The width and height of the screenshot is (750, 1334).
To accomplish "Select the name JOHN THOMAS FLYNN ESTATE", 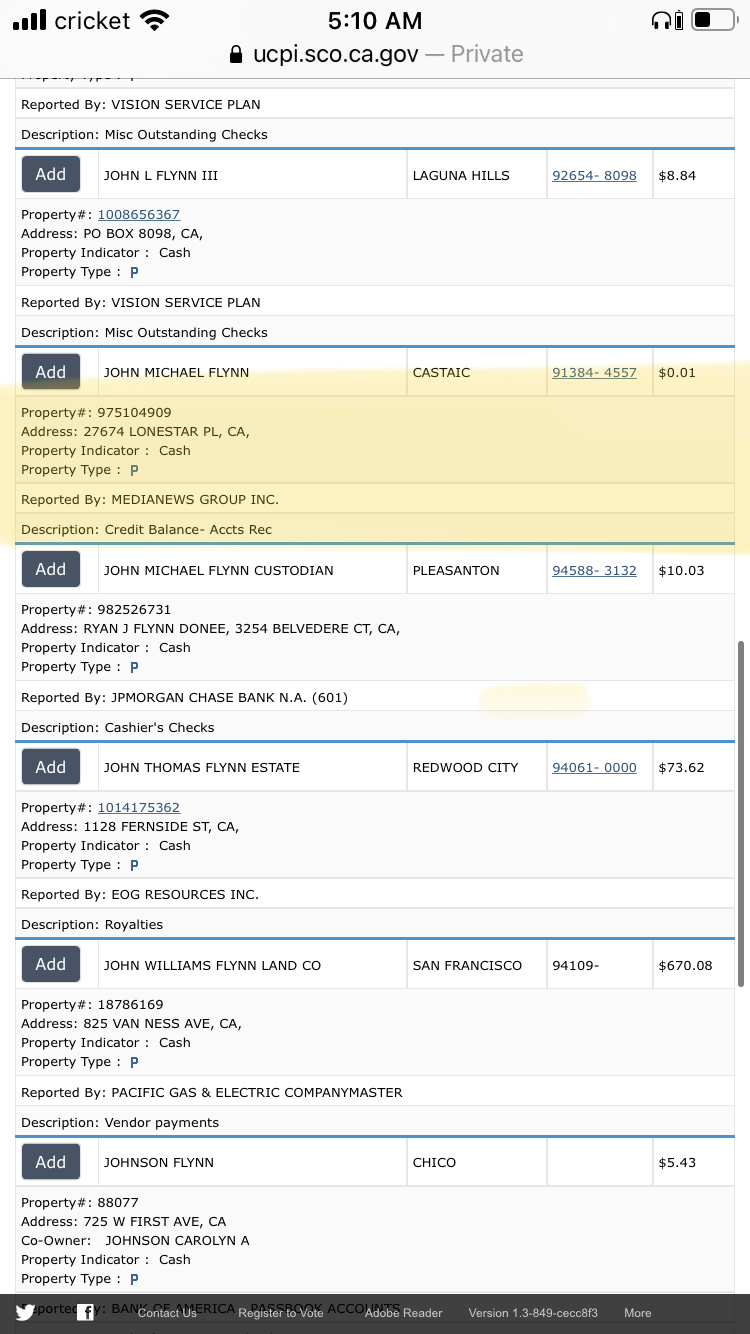I will tap(202, 768).
